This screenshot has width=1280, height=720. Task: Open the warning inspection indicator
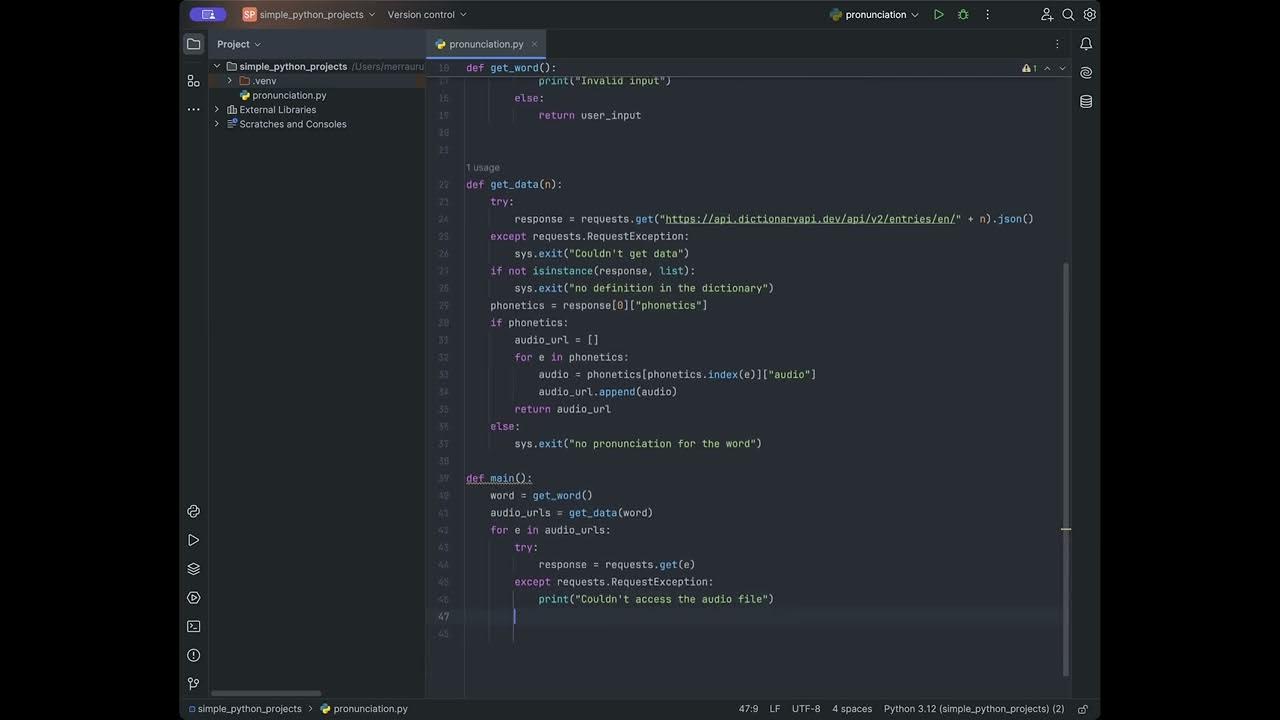[x=1029, y=68]
